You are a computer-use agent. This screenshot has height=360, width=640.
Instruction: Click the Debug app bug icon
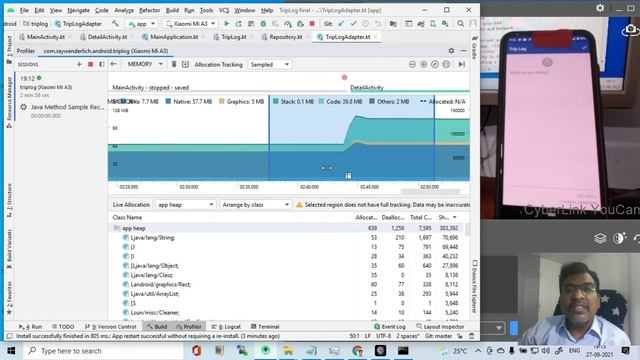[x=263, y=24]
